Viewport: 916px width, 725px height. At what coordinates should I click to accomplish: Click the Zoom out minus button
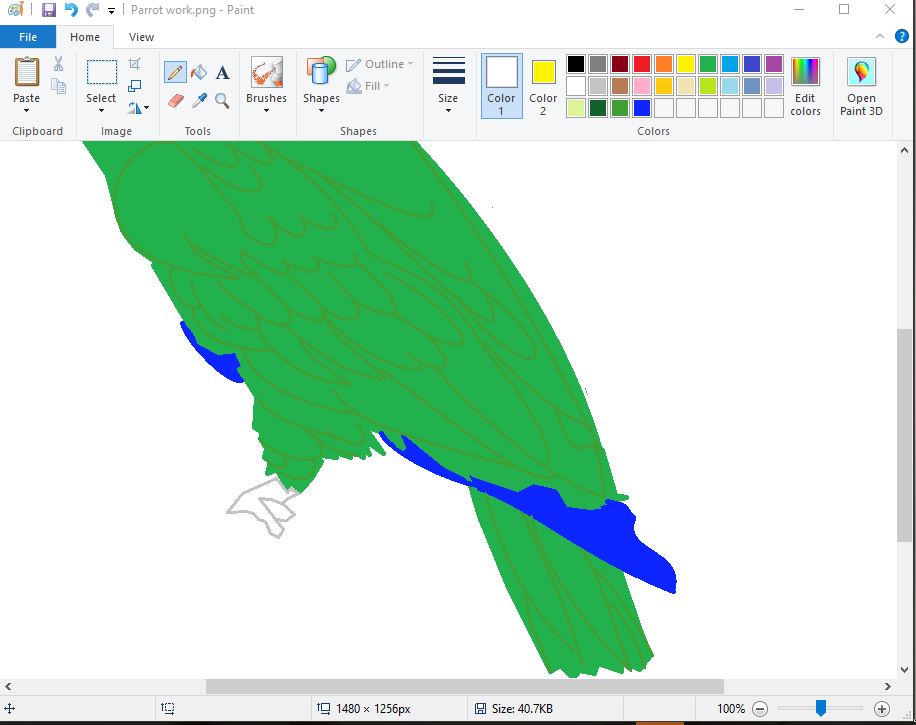pos(759,709)
